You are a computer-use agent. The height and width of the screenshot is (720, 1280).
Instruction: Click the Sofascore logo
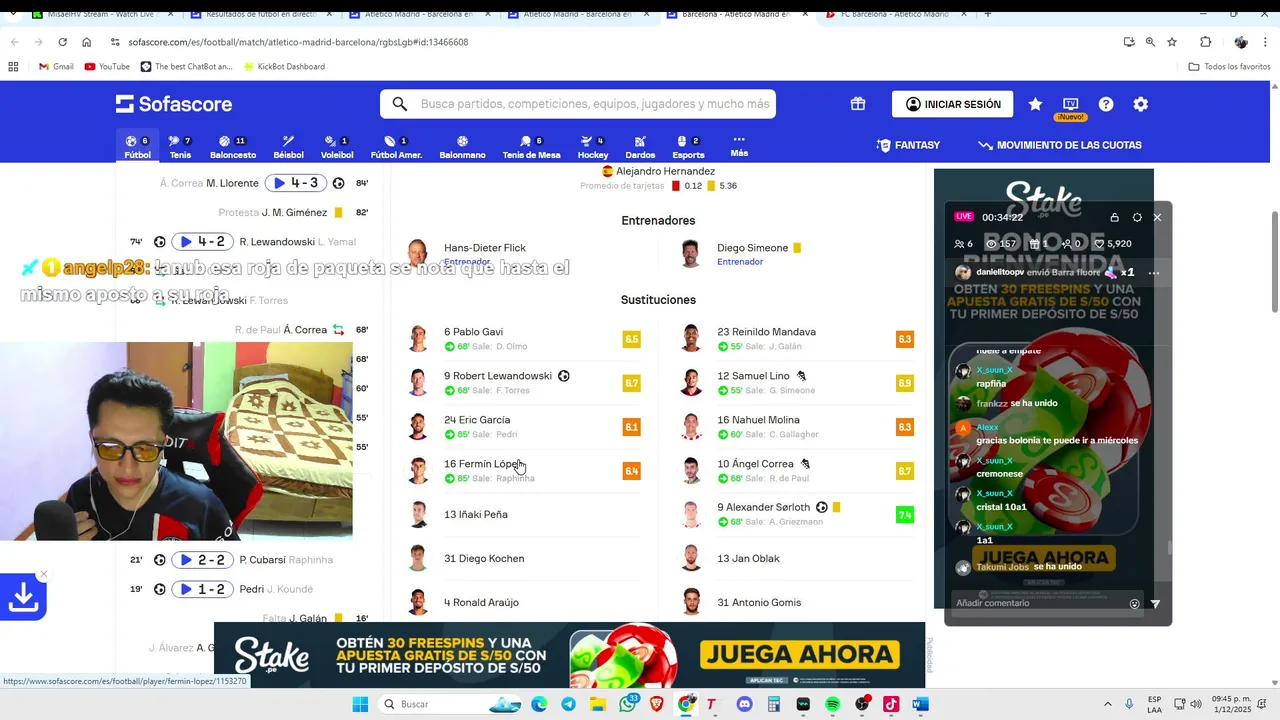tap(174, 104)
